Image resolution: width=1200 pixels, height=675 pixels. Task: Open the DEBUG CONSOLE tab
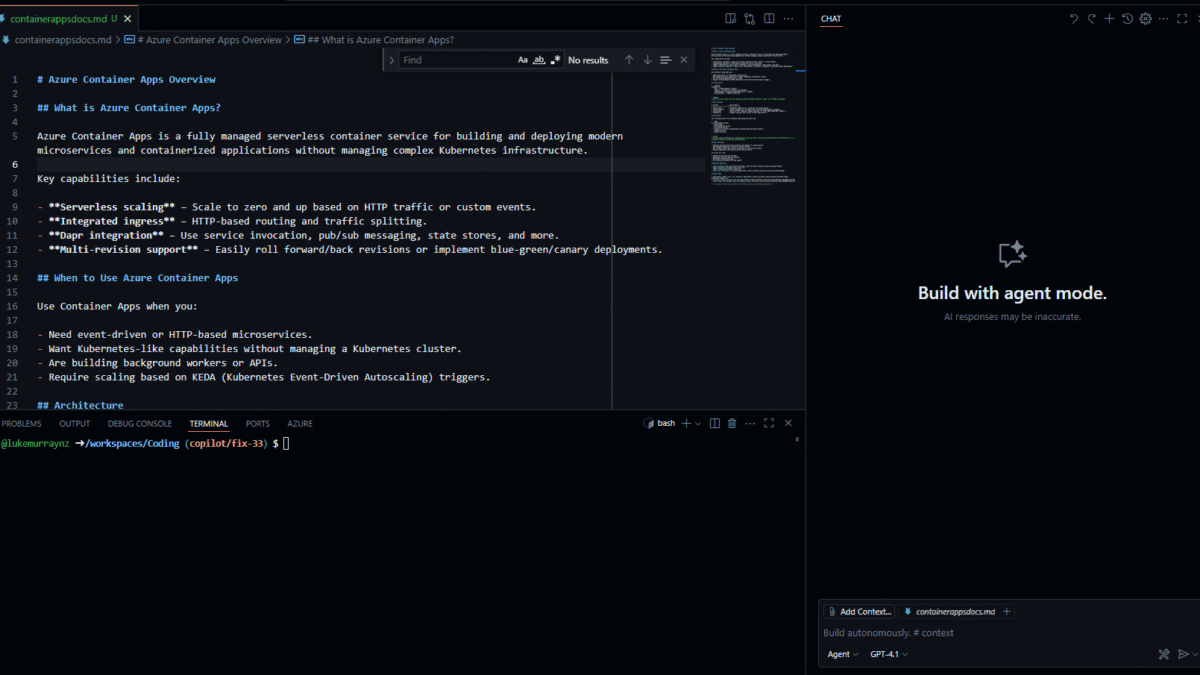point(140,424)
